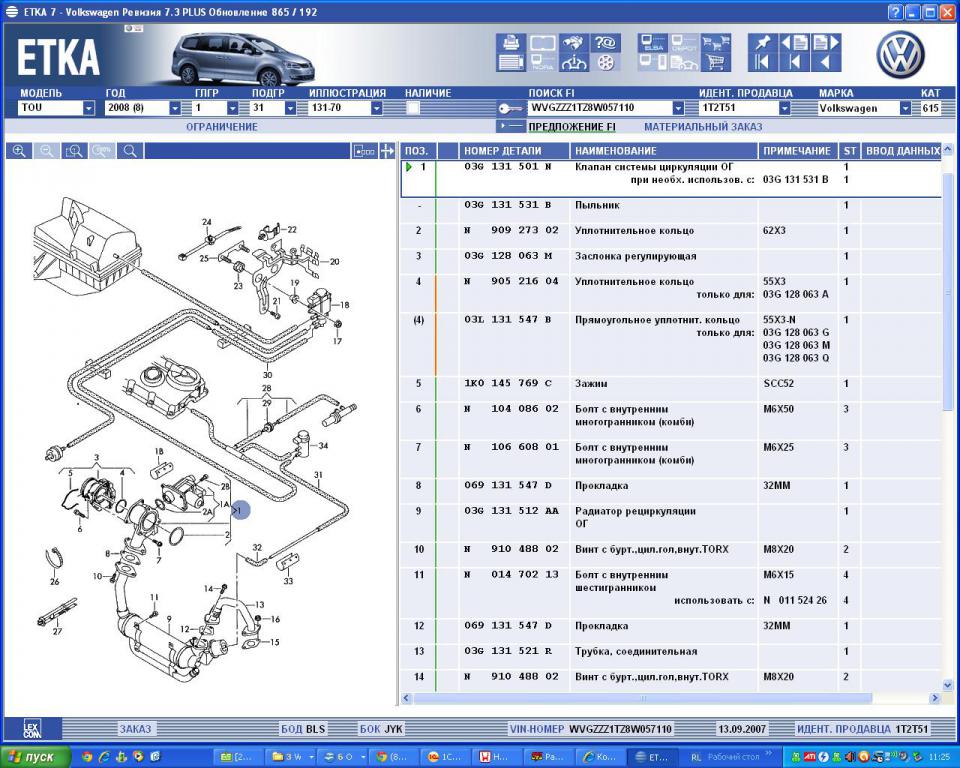Open the Иллюстрация dropdown
The height and width of the screenshot is (768, 960).
click(x=377, y=108)
